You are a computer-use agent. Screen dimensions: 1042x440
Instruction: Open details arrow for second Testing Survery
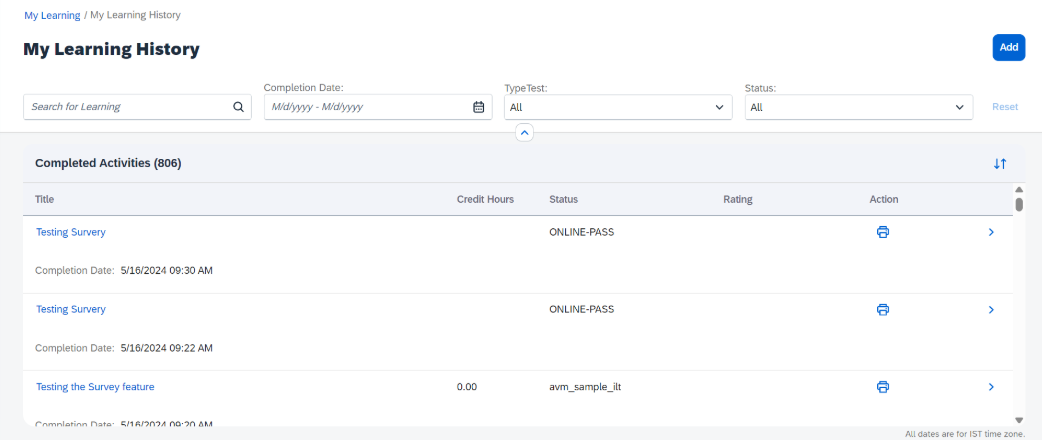tap(991, 309)
